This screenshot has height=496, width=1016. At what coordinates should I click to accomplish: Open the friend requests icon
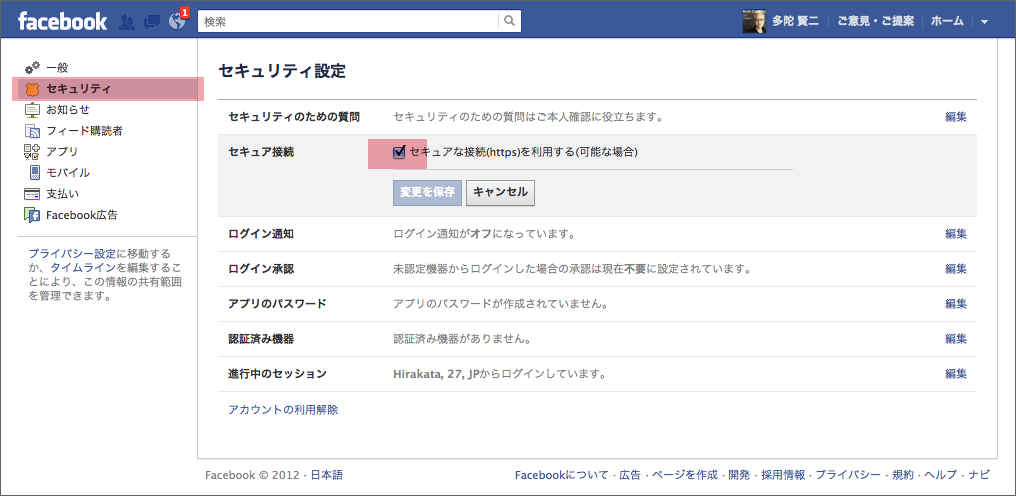click(127, 21)
